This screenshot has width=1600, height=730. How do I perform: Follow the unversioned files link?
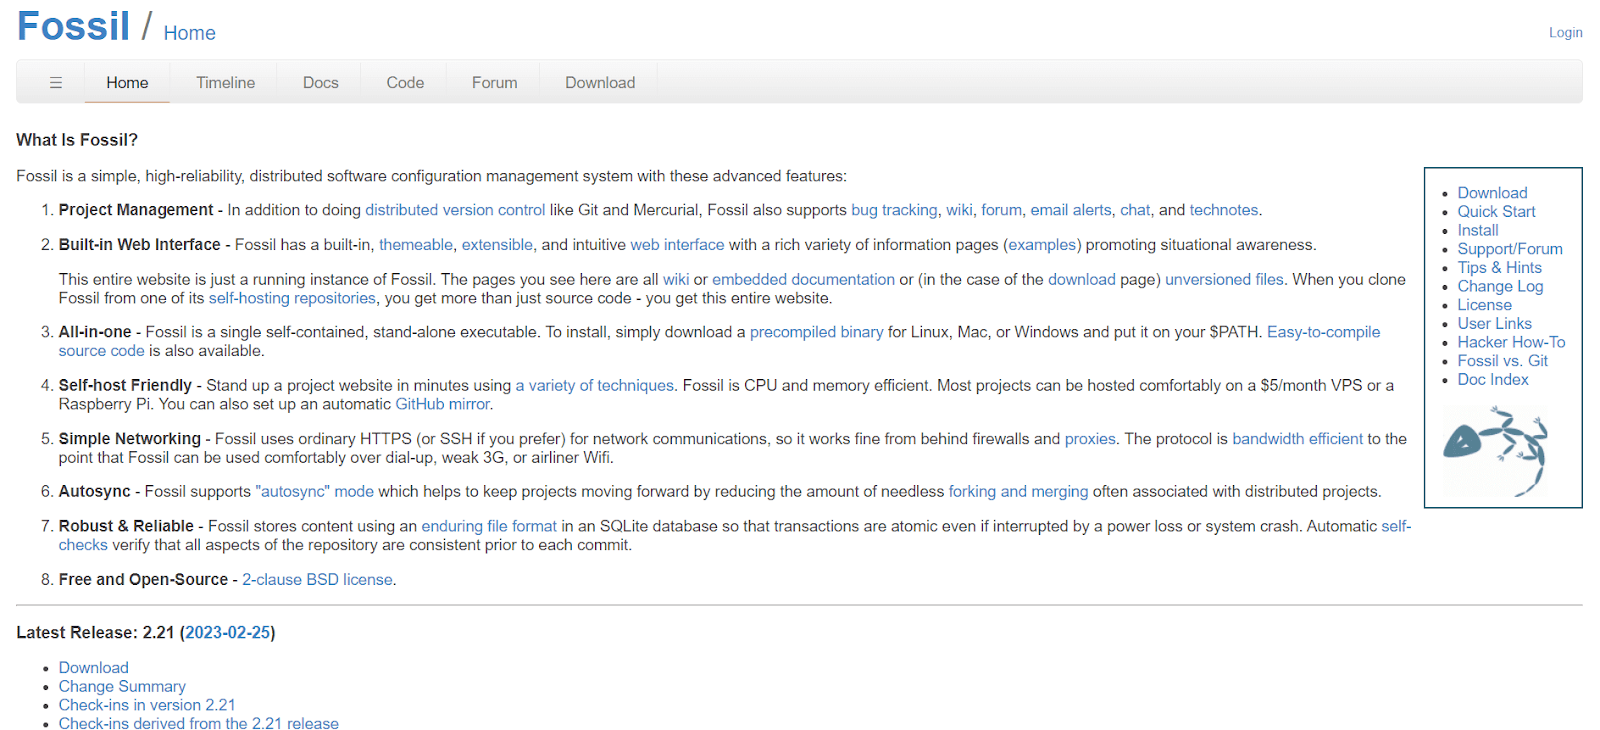[x=1224, y=280]
